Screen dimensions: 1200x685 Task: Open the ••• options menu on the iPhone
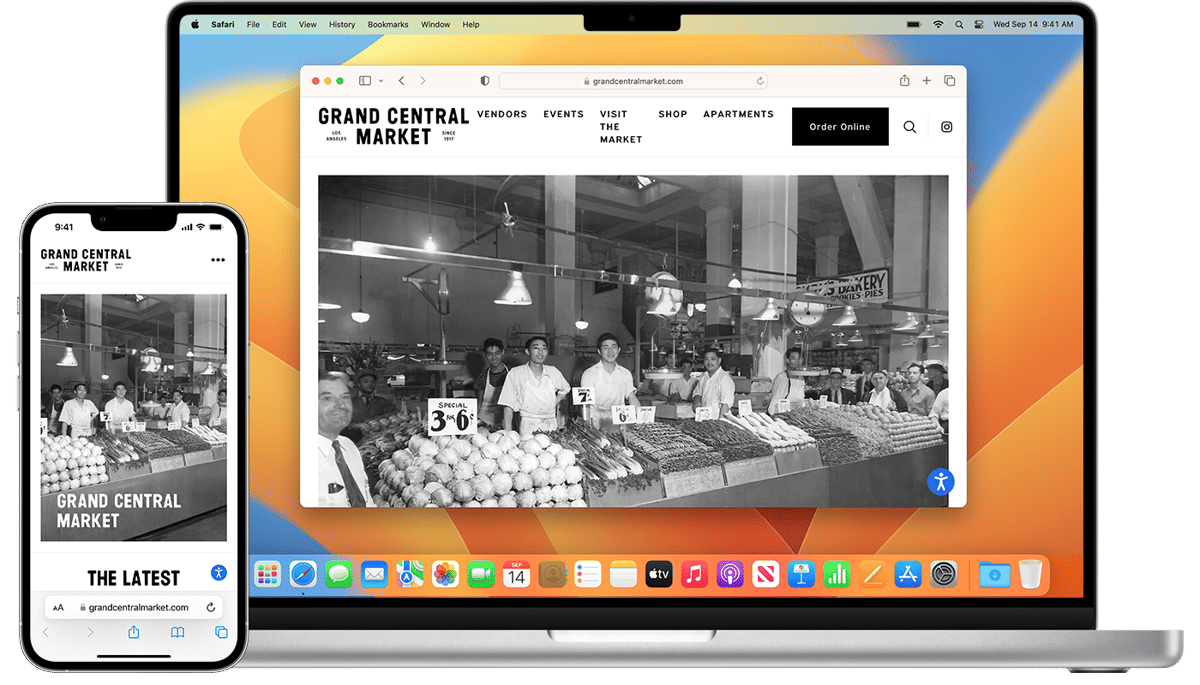coord(218,259)
